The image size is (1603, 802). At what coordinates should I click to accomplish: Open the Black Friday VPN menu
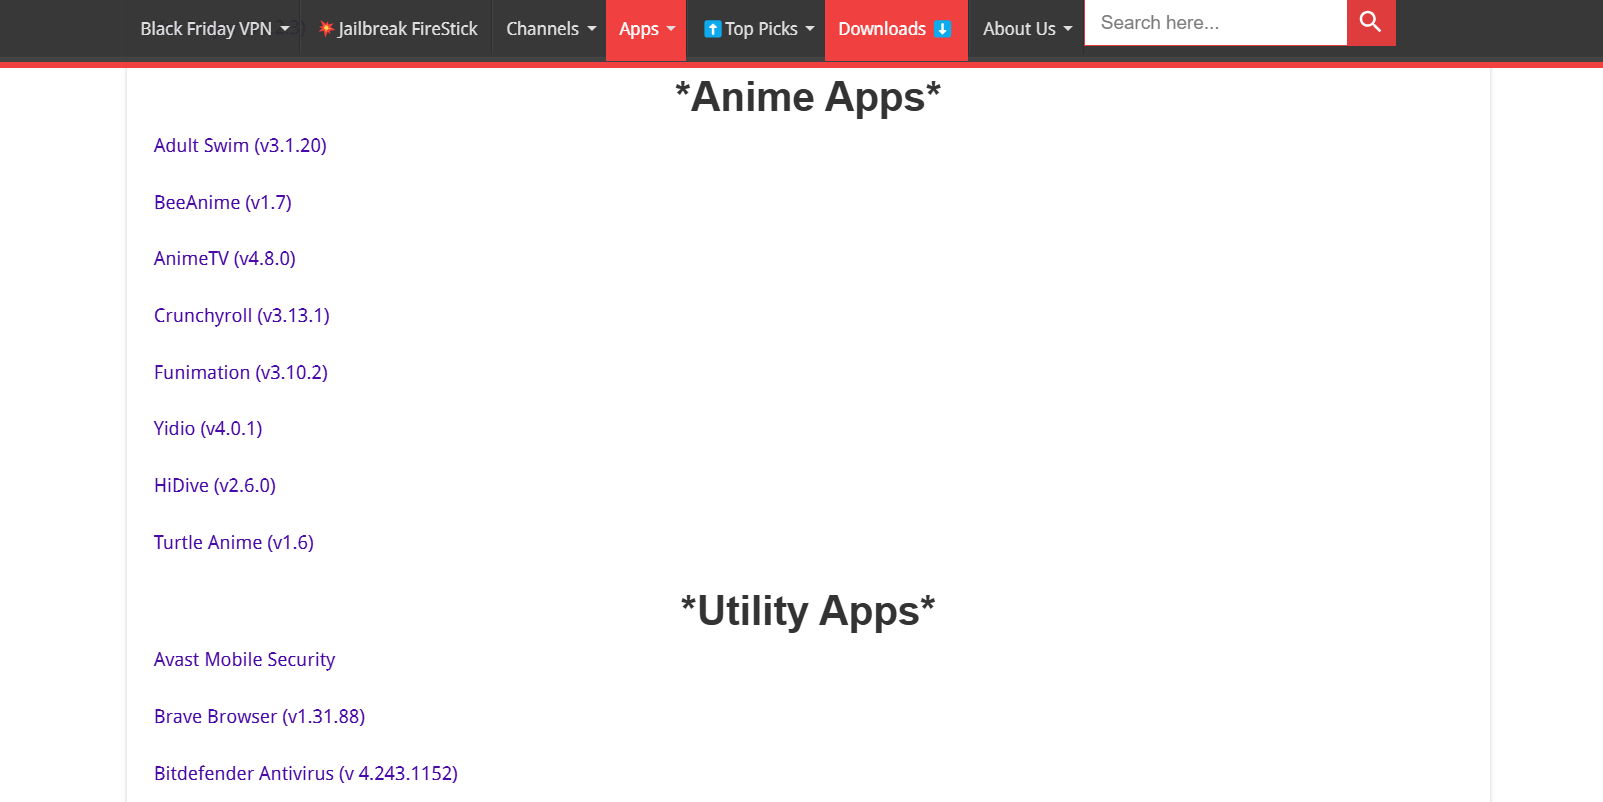[206, 29]
